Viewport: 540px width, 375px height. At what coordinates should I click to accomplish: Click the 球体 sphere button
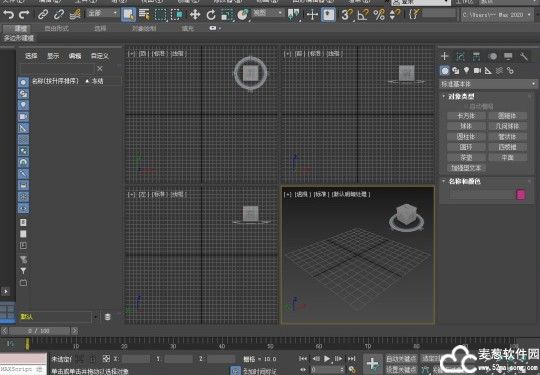pos(466,126)
